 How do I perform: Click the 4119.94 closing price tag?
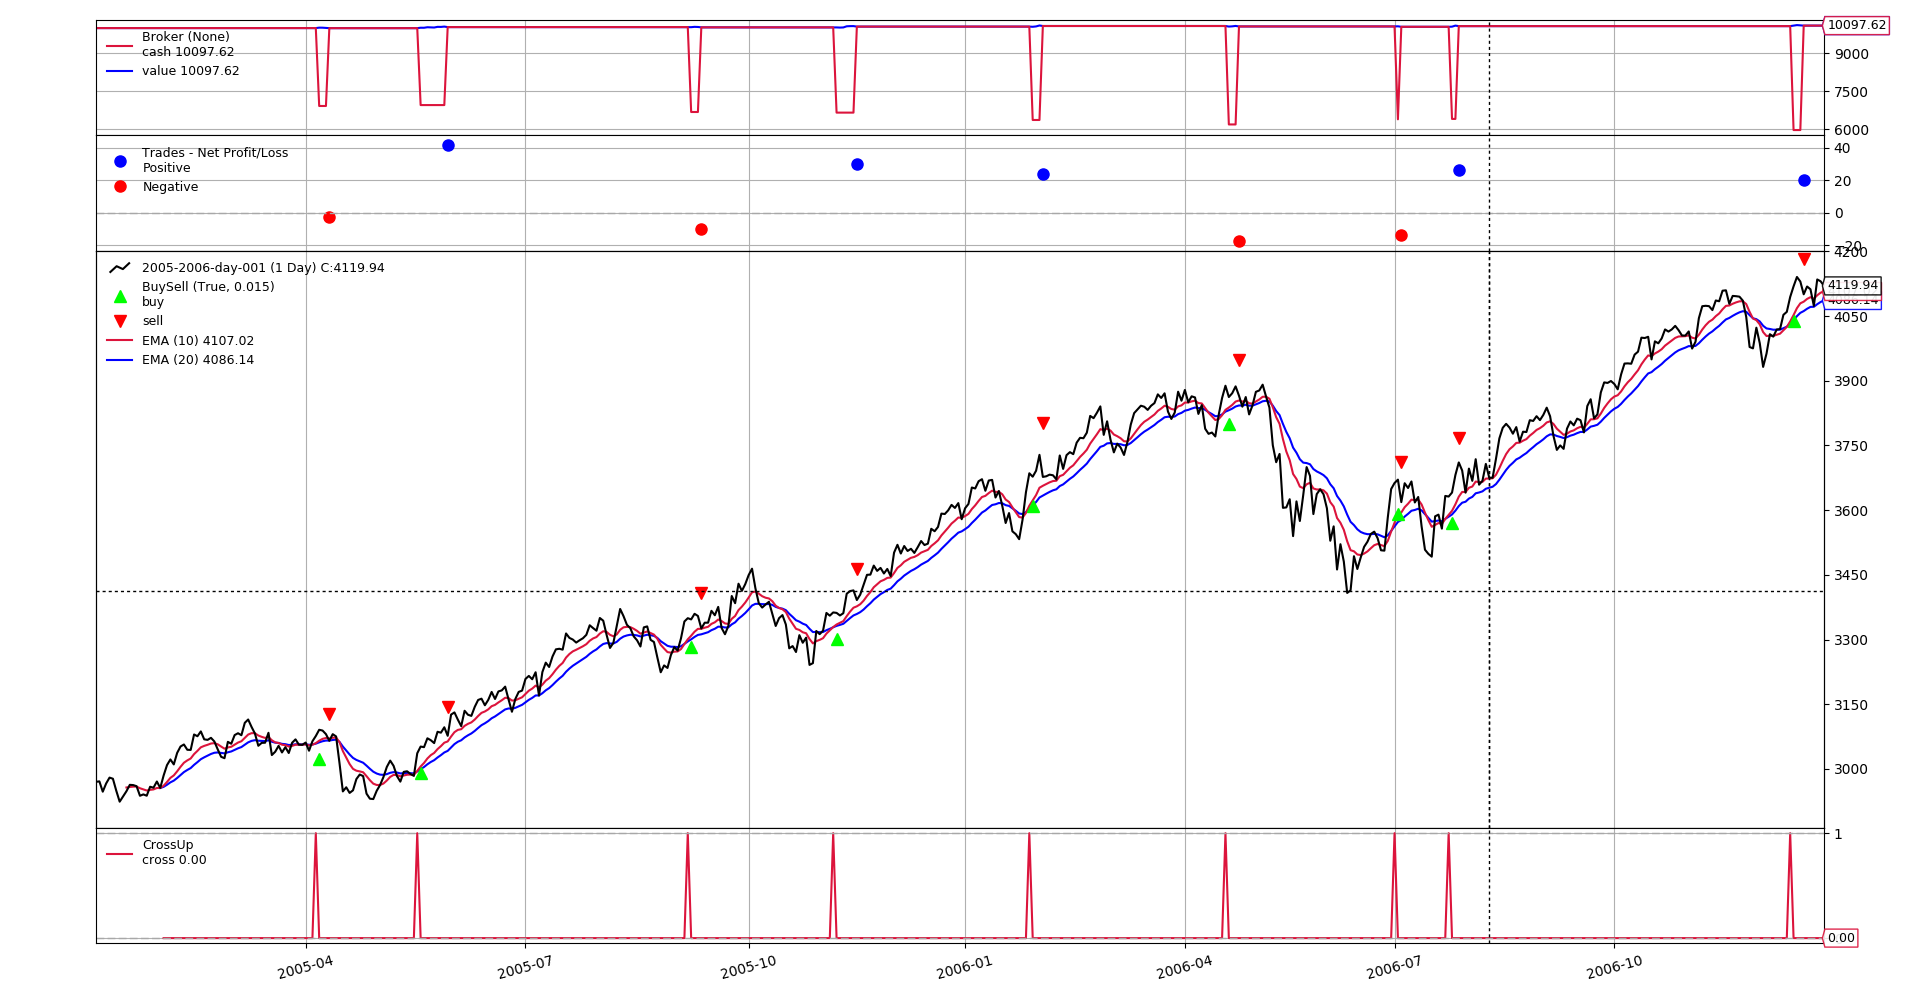click(1852, 285)
